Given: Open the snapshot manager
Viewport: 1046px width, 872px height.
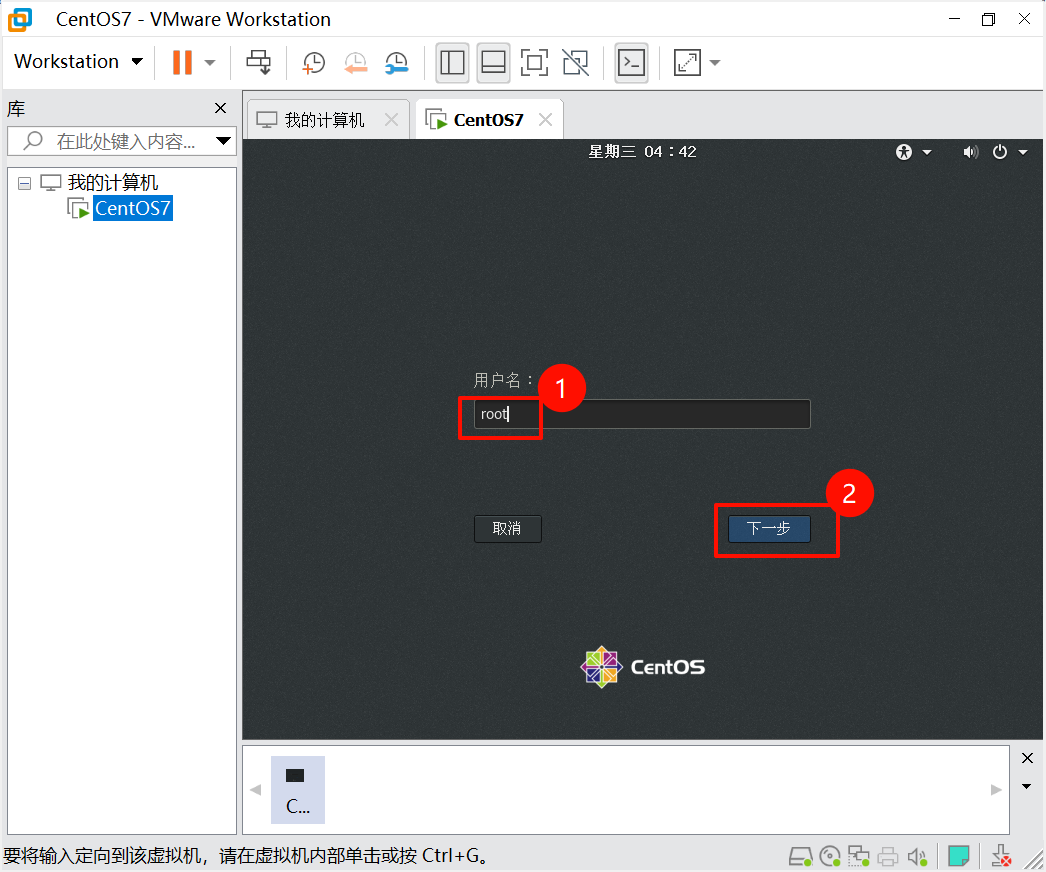Looking at the screenshot, I should coord(397,63).
